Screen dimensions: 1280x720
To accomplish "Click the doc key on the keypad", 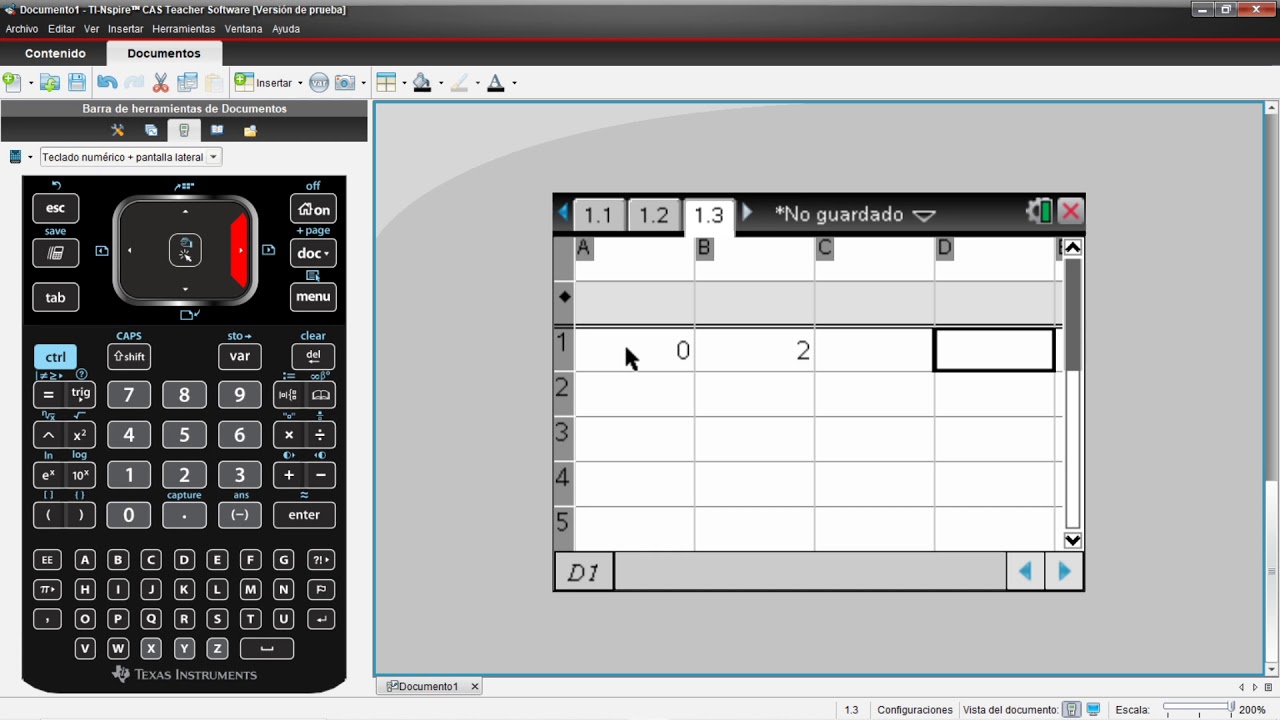I will click(x=313, y=253).
